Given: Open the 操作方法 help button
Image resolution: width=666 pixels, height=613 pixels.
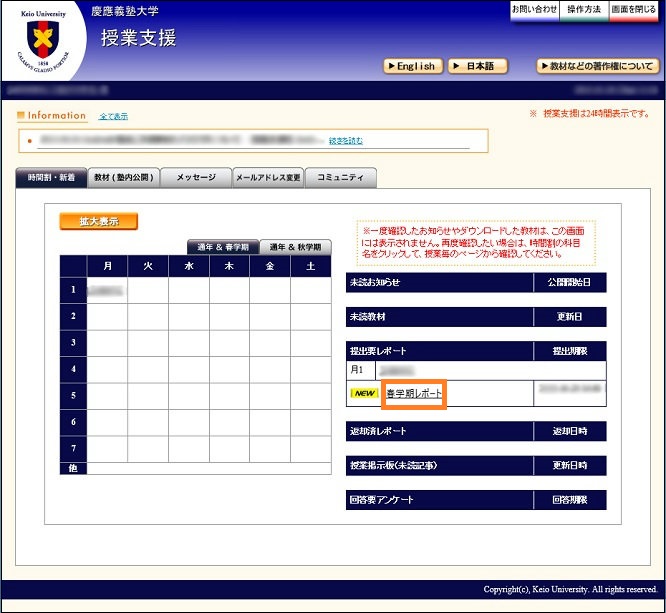Looking at the screenshot, I should pyautogui.click(x=584, y=9).
